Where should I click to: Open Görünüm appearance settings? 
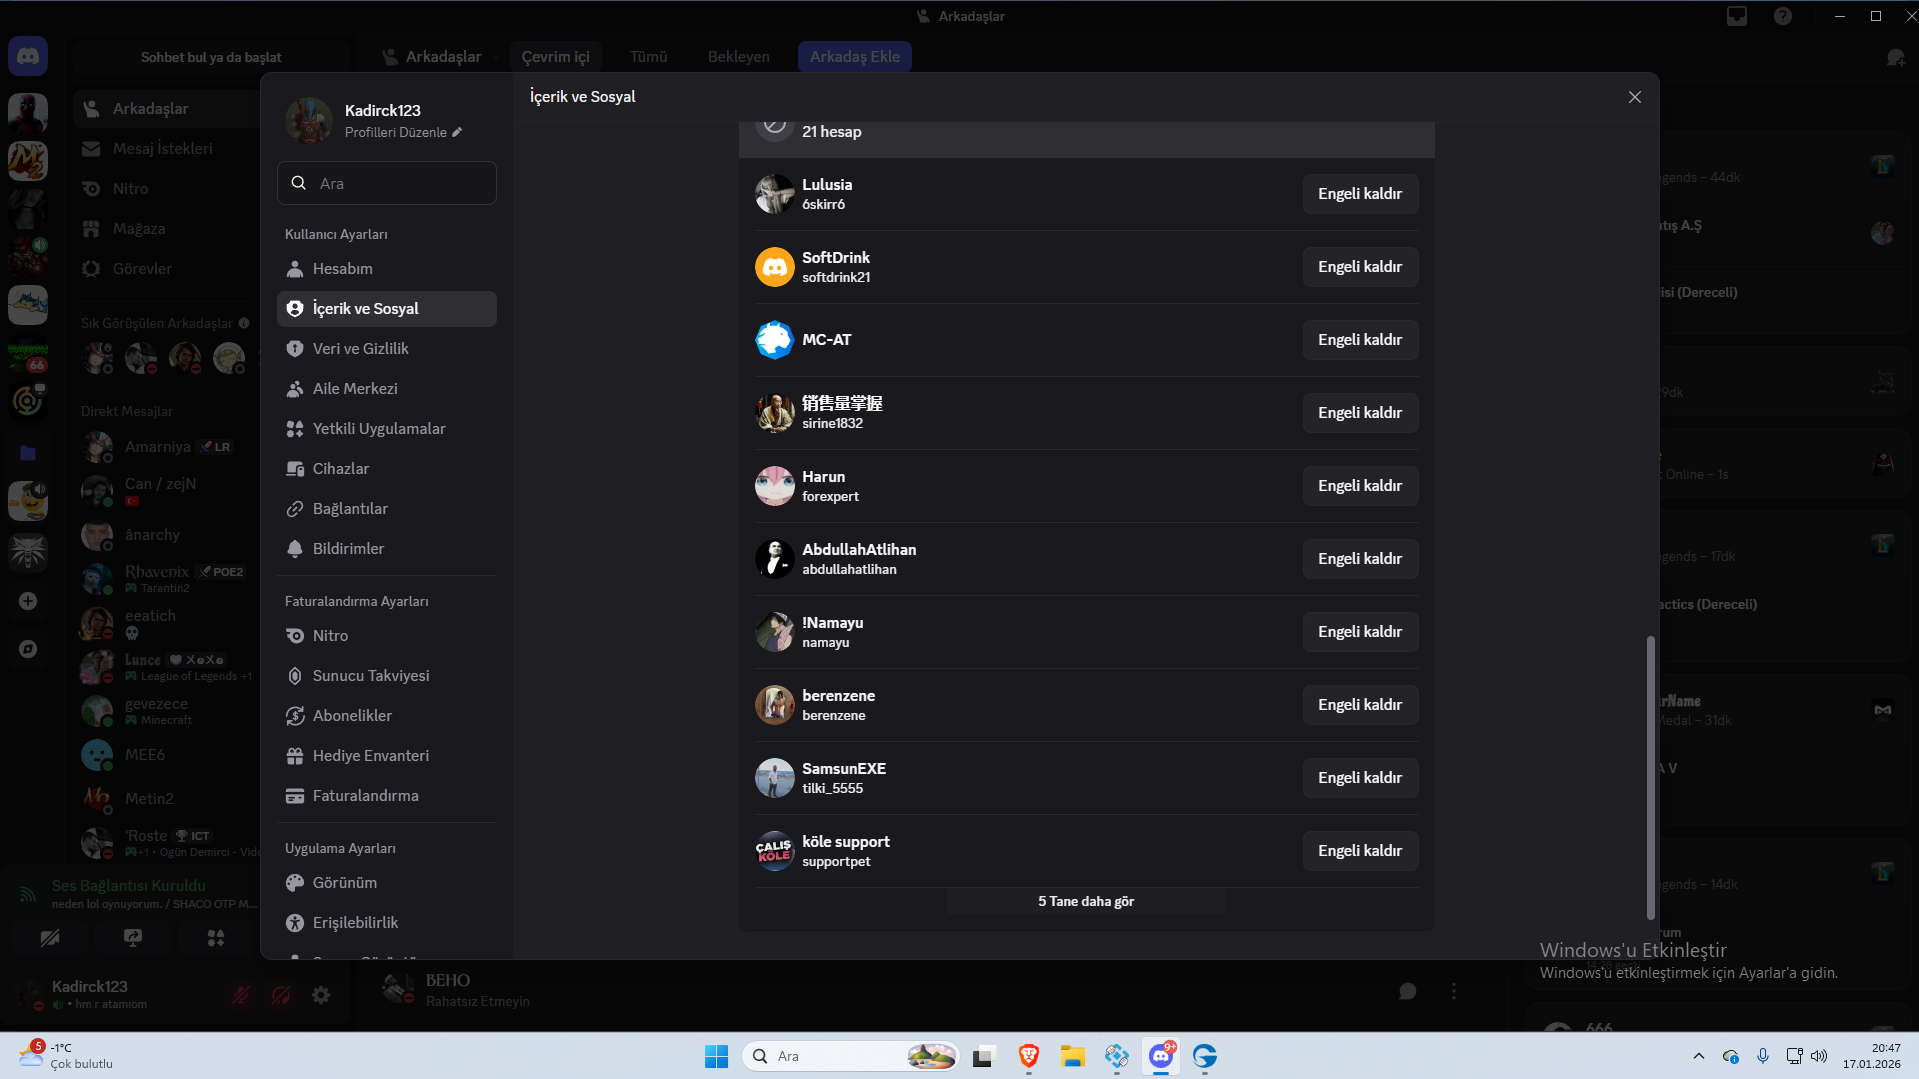386,883
